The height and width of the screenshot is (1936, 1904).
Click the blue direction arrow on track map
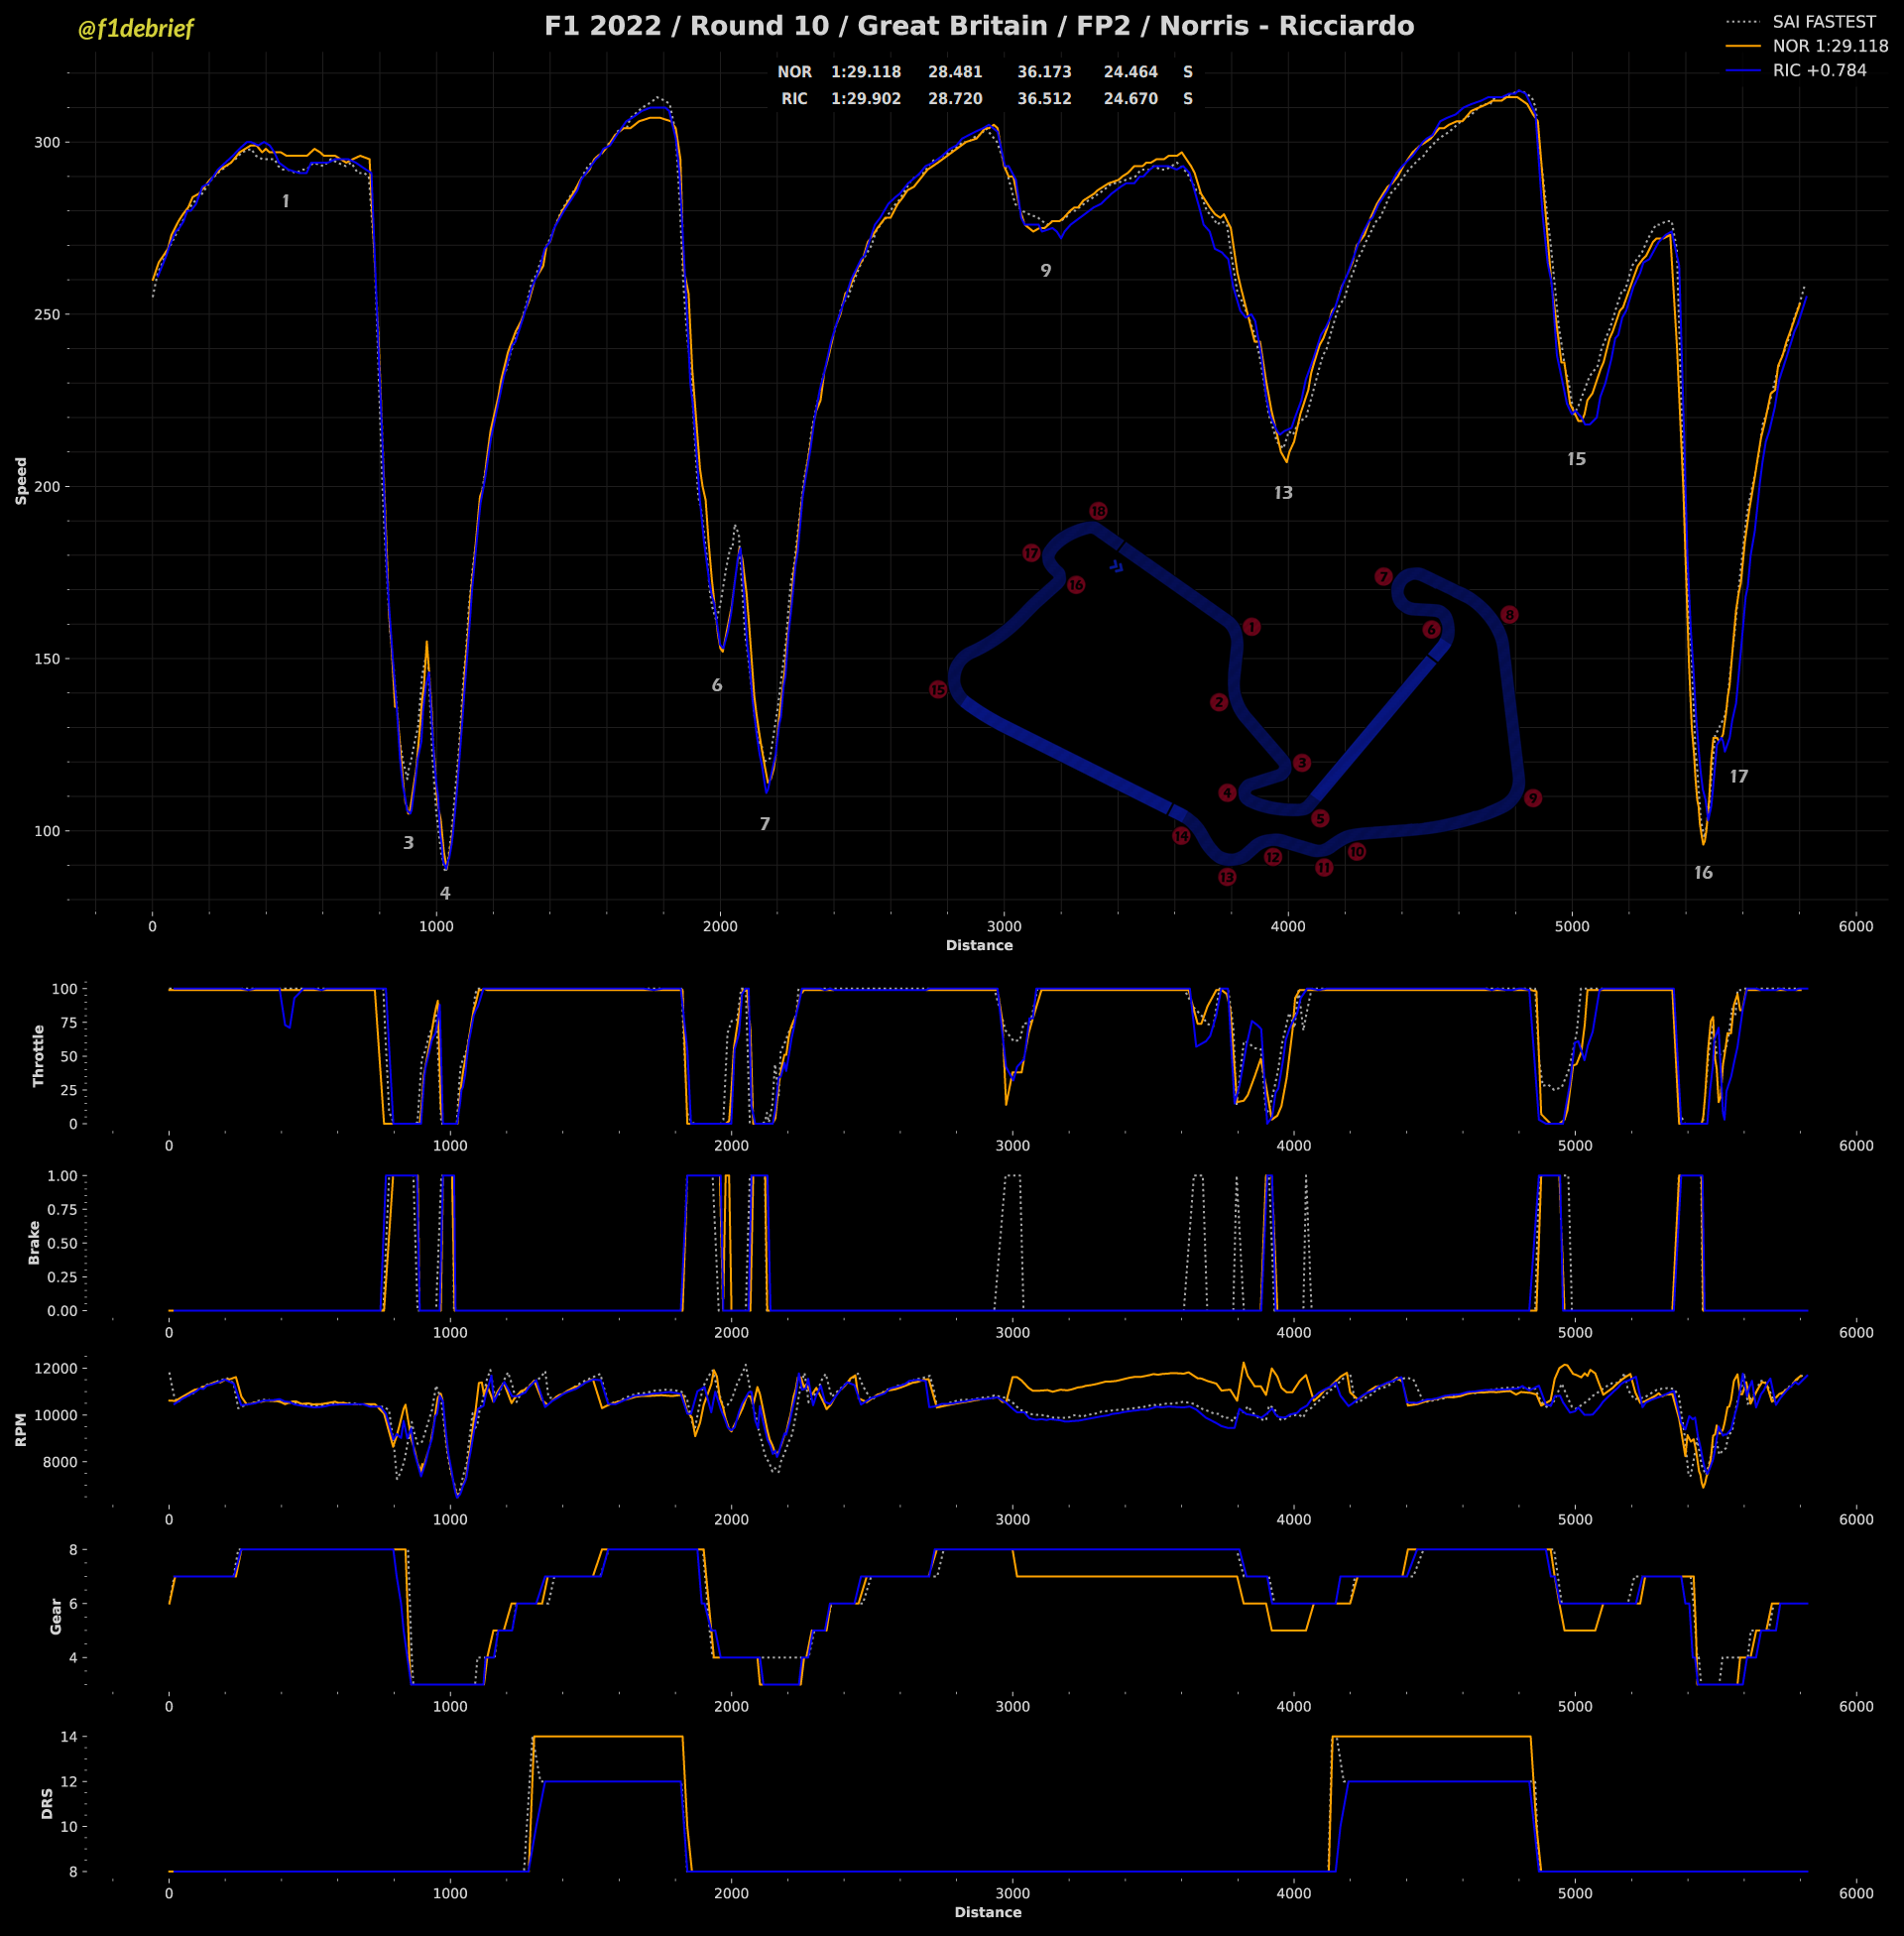tap(1116, 567)
